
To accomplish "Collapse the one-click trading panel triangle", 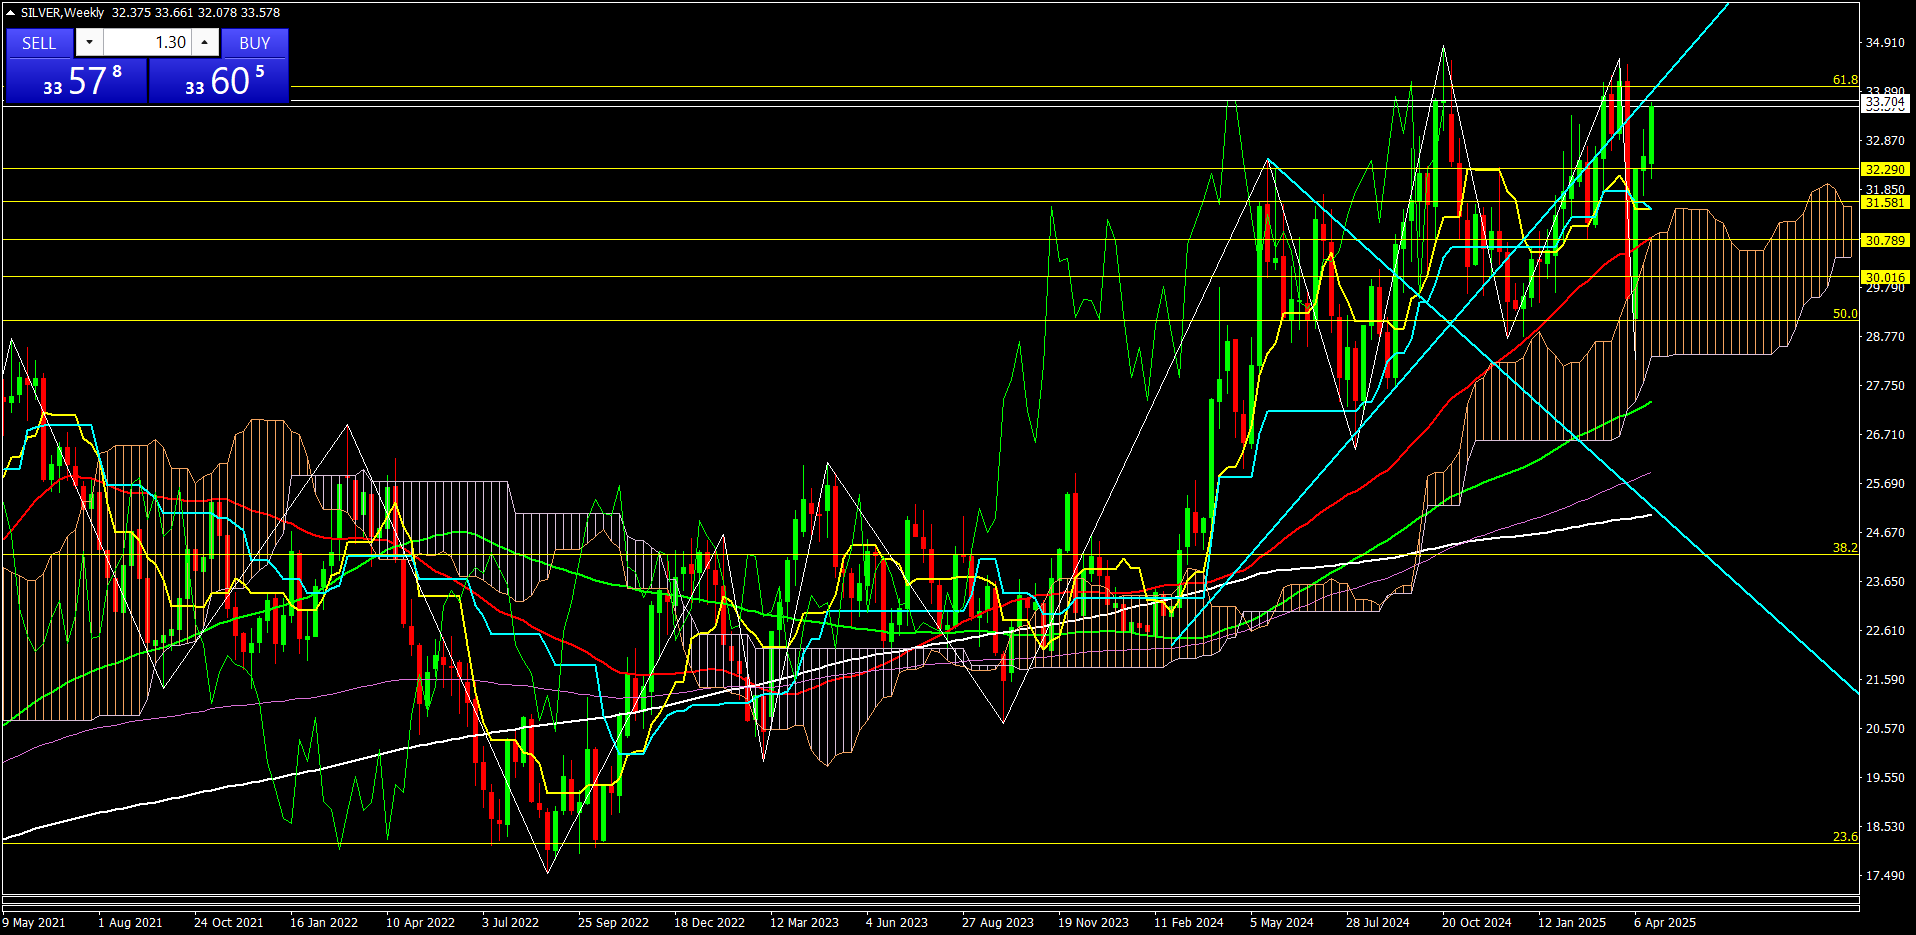I will [x=10, y=13].
